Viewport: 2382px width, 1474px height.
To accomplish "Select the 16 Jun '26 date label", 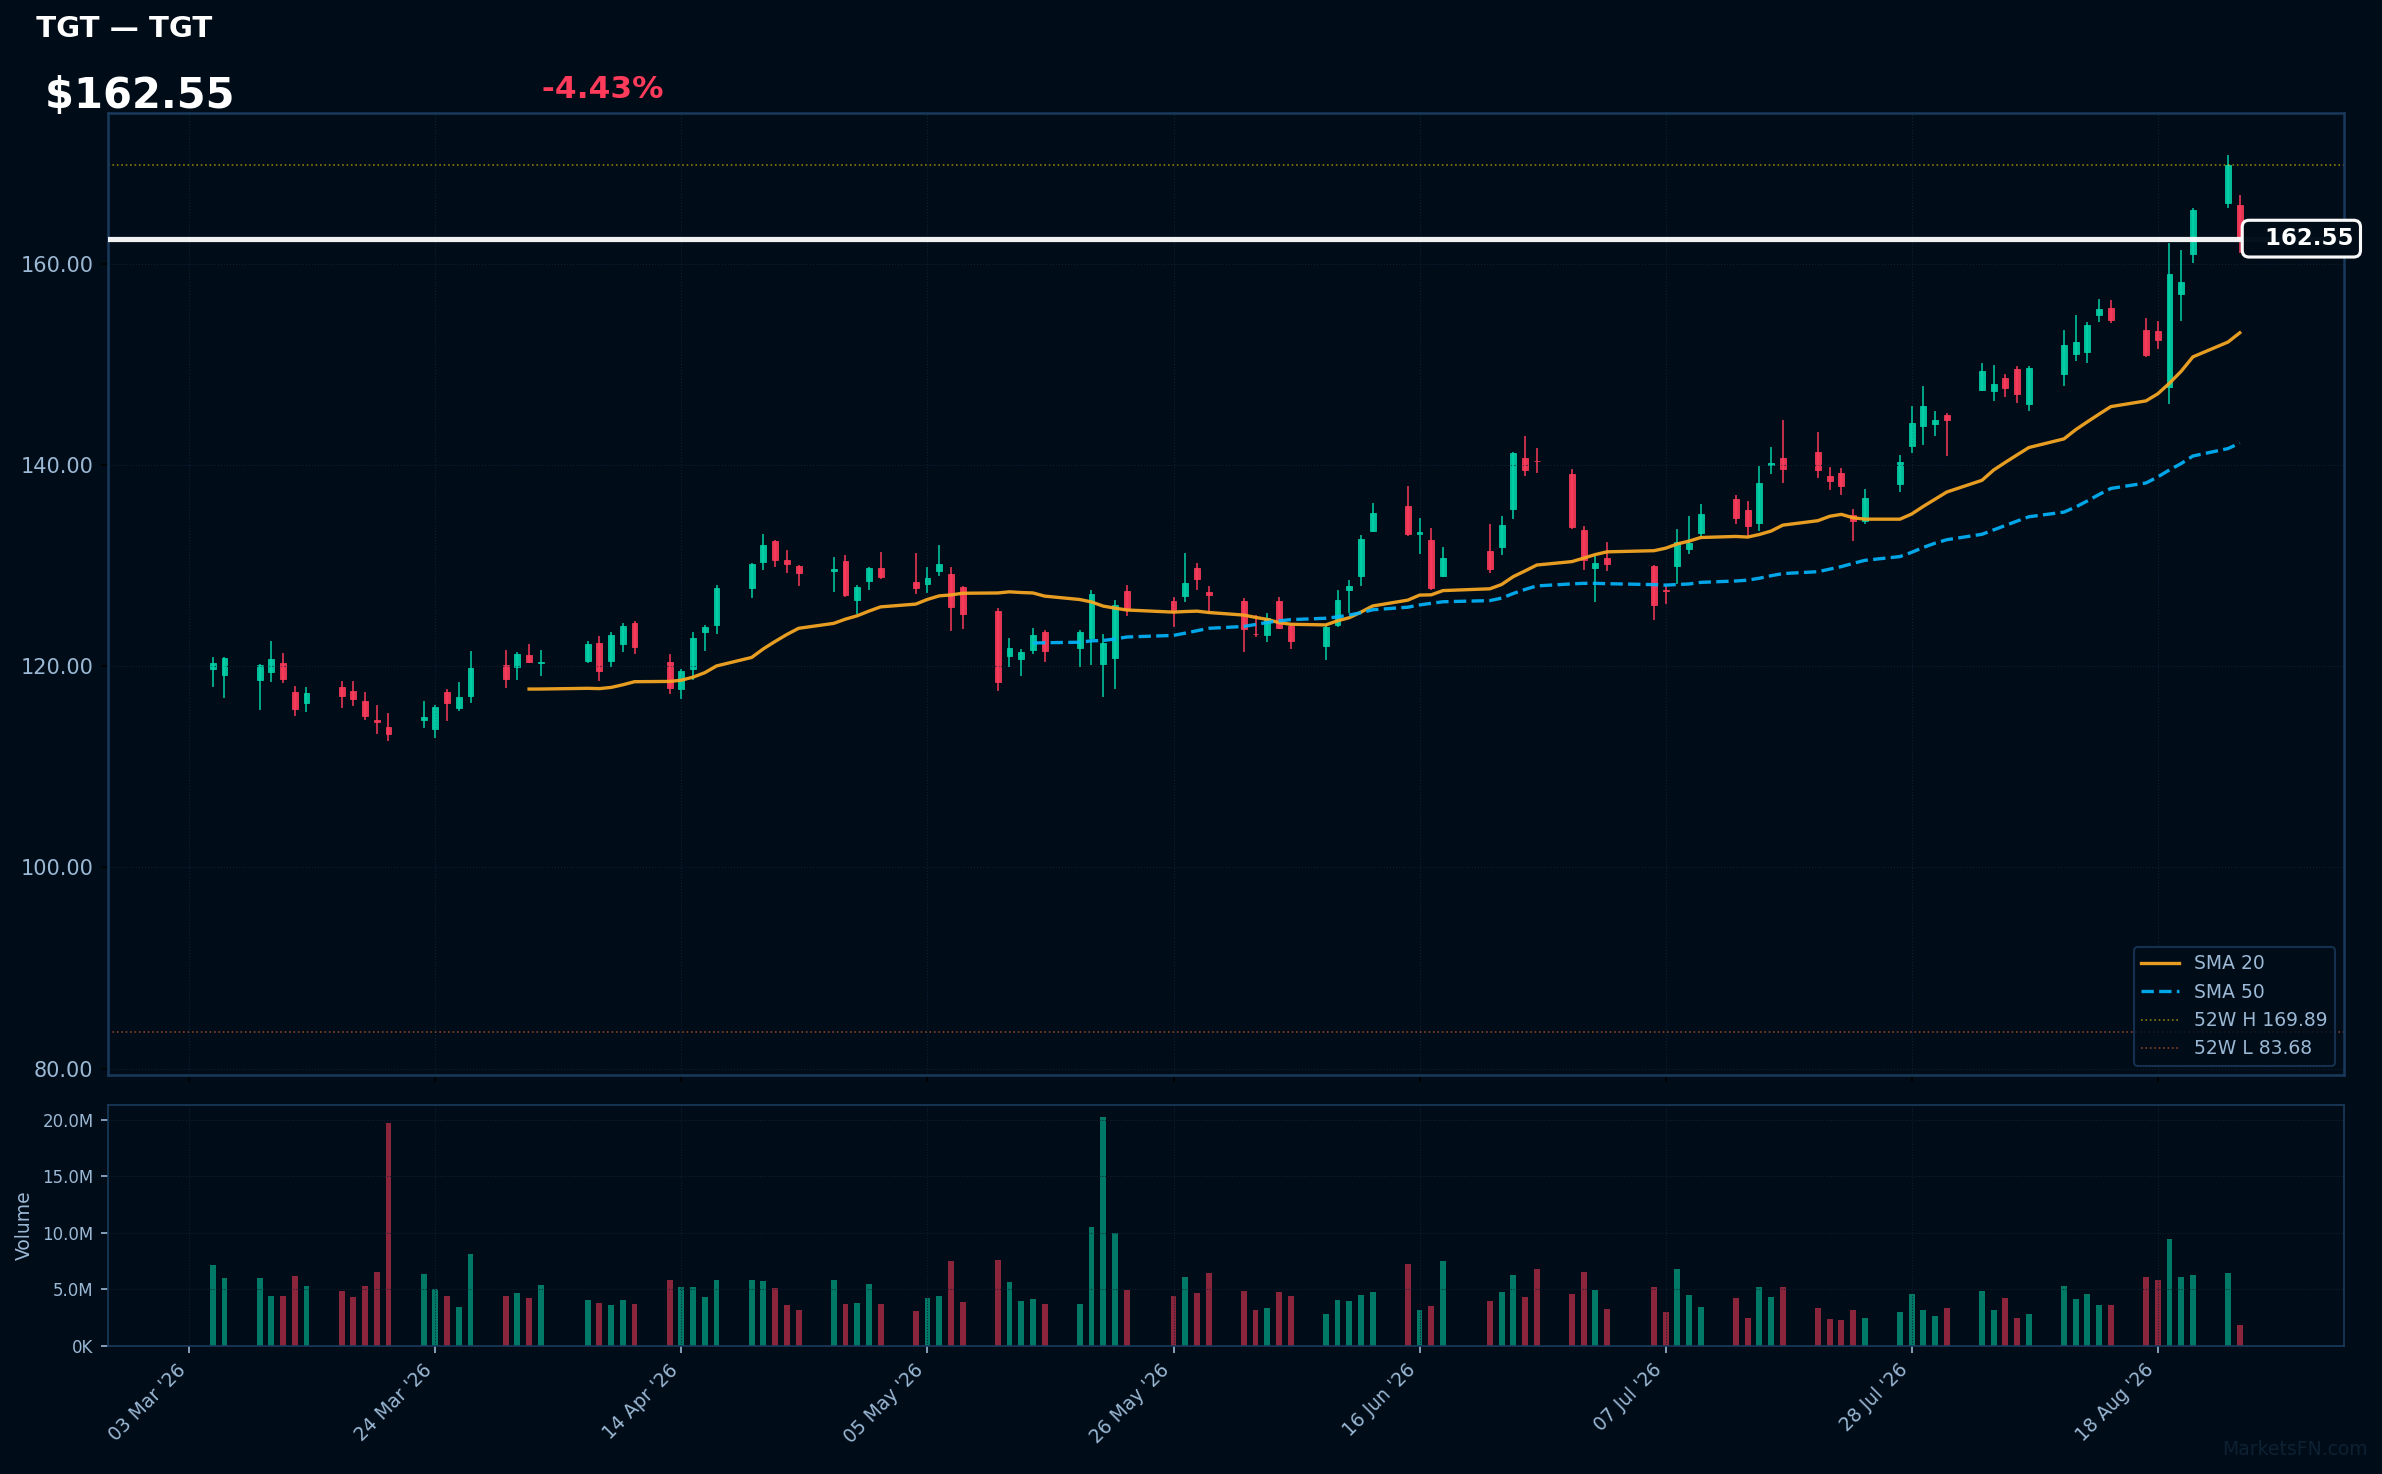I will [1377, 1401].
